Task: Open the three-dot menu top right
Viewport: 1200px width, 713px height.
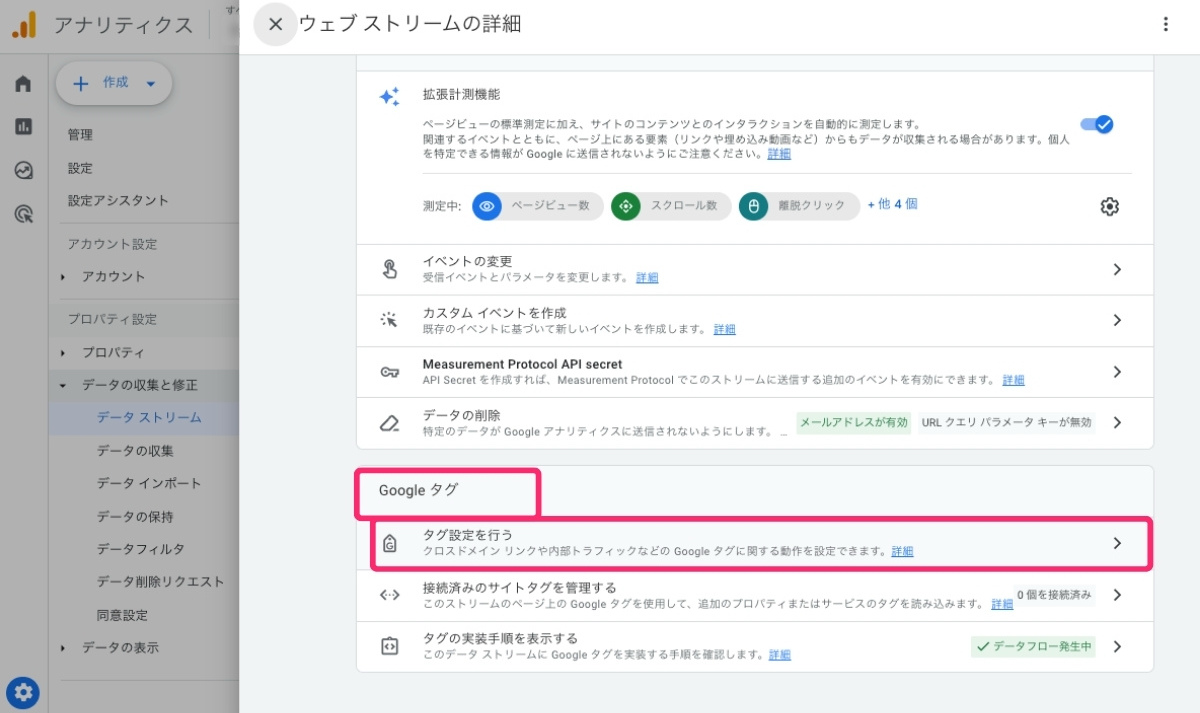Action: tap(1166, 24)
